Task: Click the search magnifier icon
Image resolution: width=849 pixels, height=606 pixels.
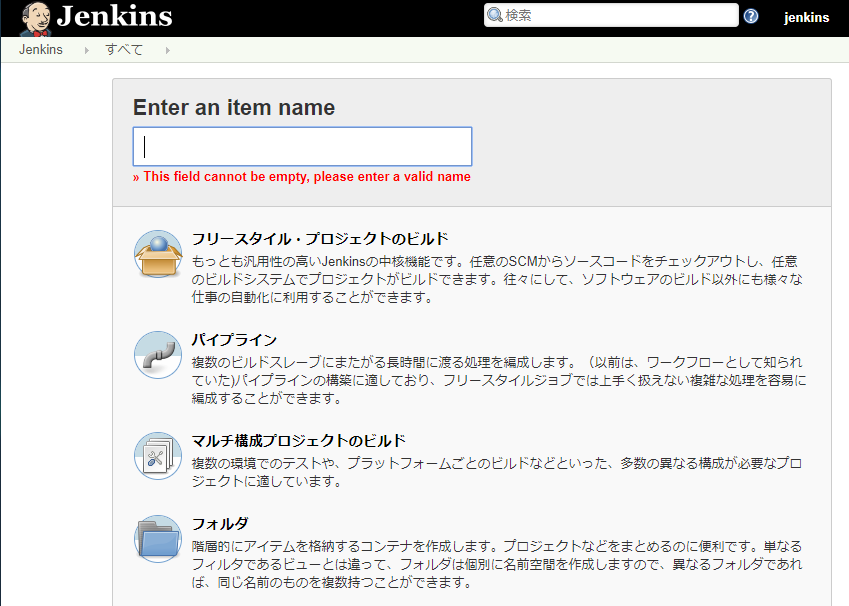Action: [494, 15]
